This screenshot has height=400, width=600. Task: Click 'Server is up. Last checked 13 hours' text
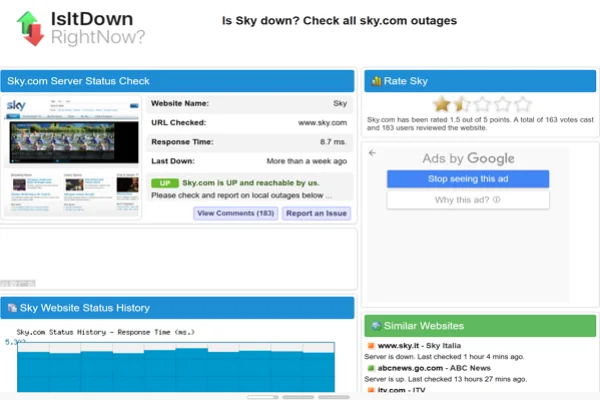click(445, 379)
